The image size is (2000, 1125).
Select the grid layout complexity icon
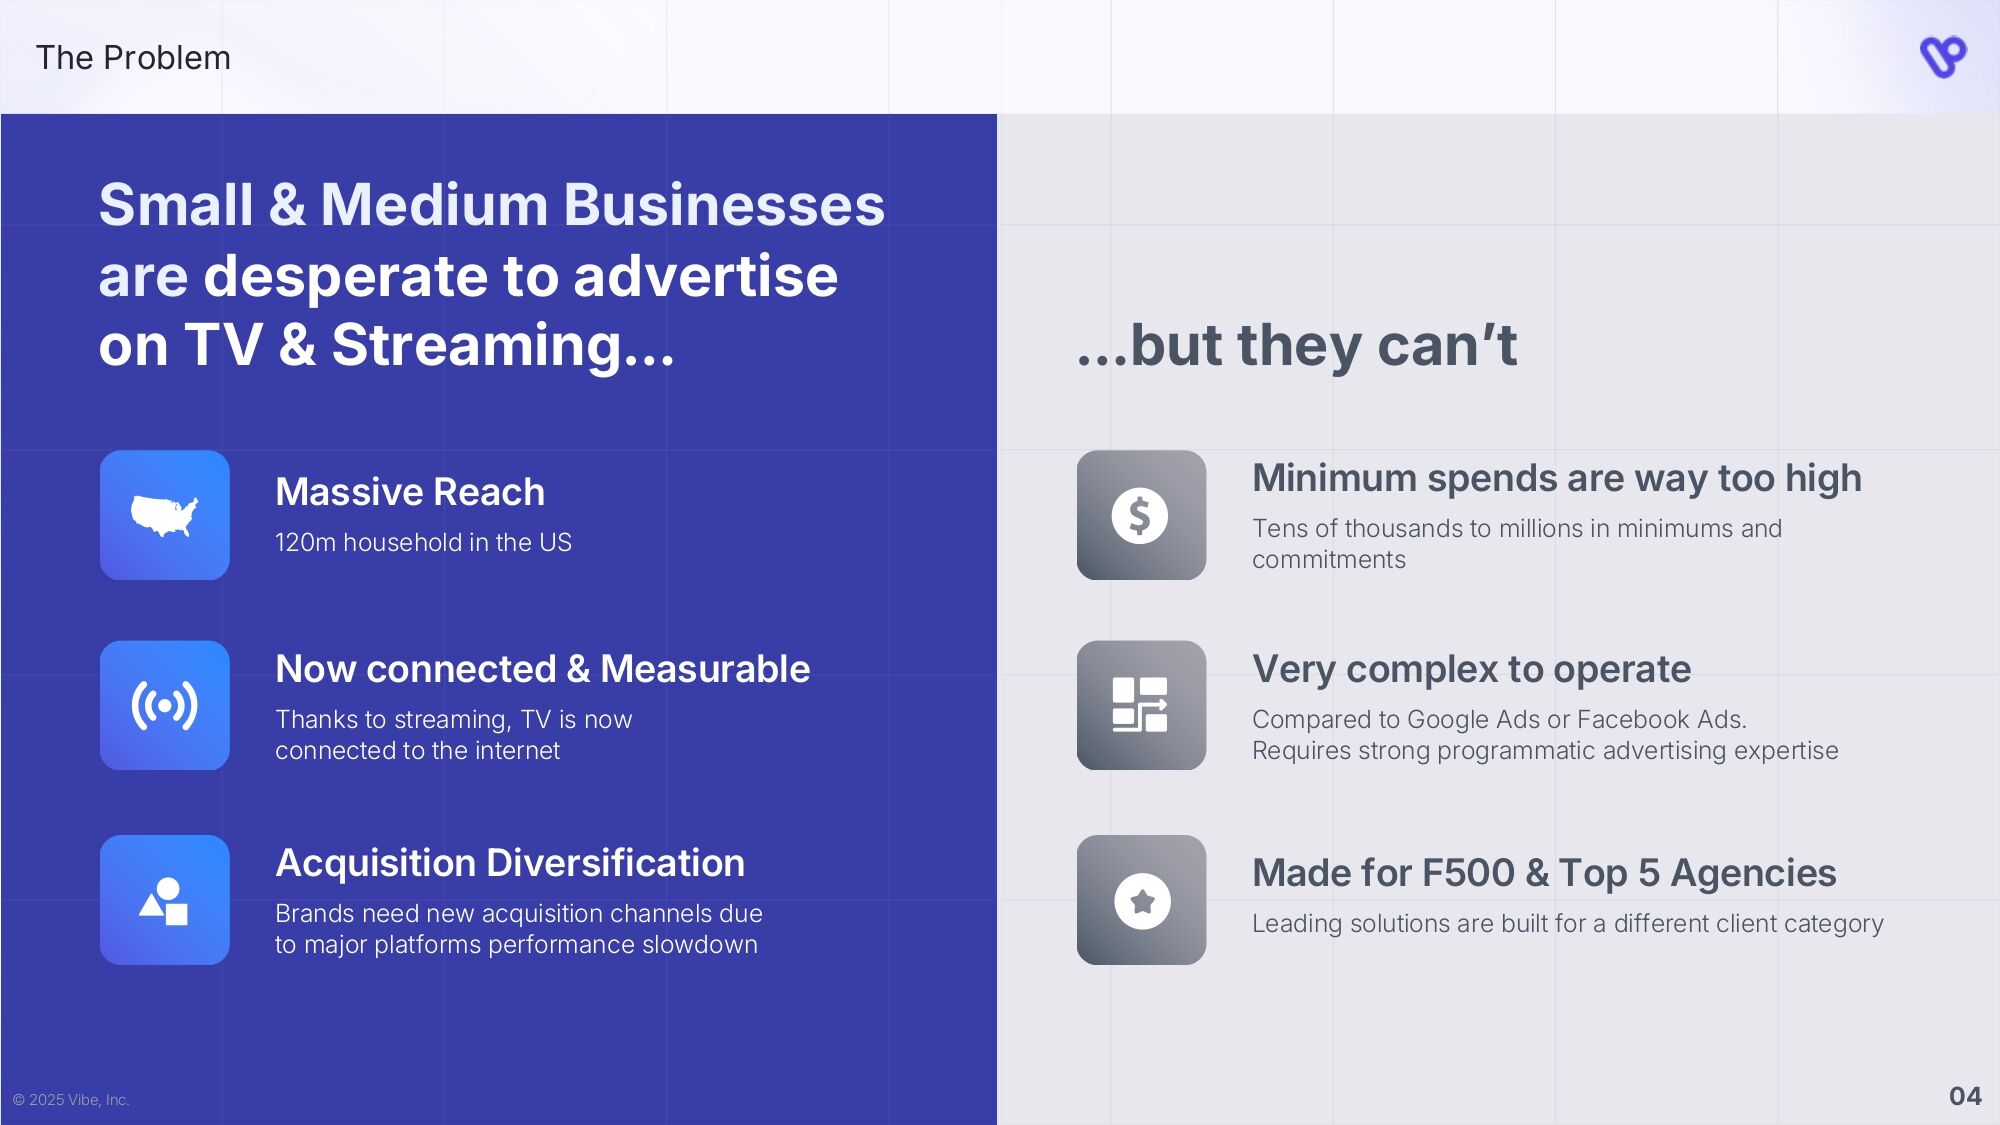(1141, 703)
